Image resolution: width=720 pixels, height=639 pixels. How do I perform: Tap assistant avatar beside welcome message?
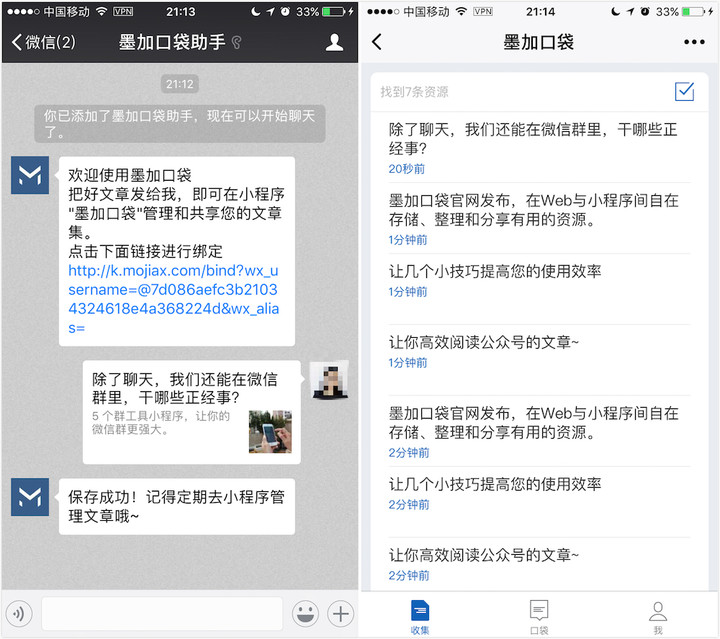coord(30,175)
